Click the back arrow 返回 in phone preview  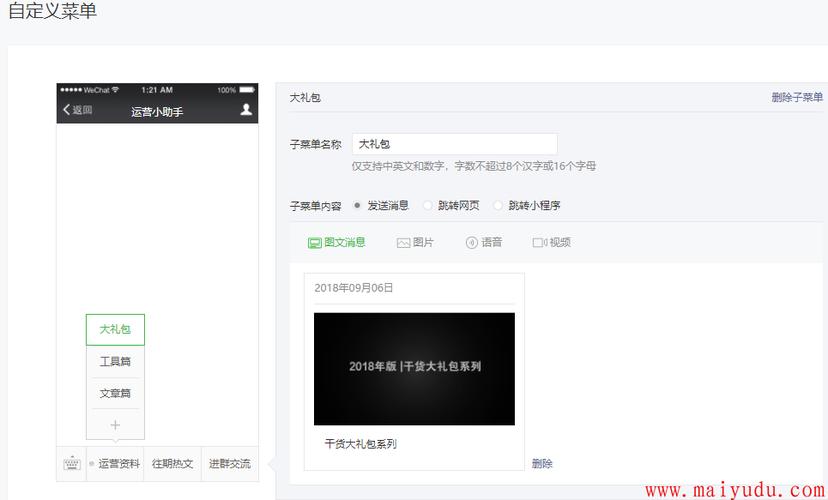pos(78,110)
